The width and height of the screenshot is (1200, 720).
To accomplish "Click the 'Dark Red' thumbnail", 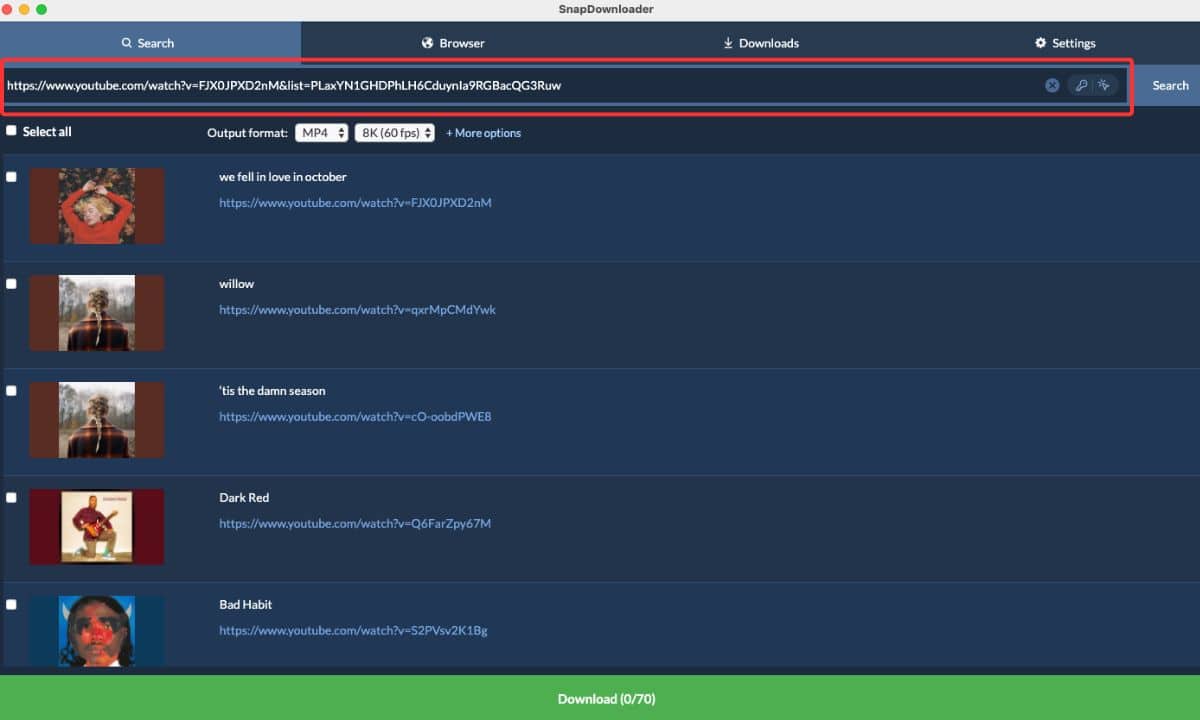I will click(97, 527).
